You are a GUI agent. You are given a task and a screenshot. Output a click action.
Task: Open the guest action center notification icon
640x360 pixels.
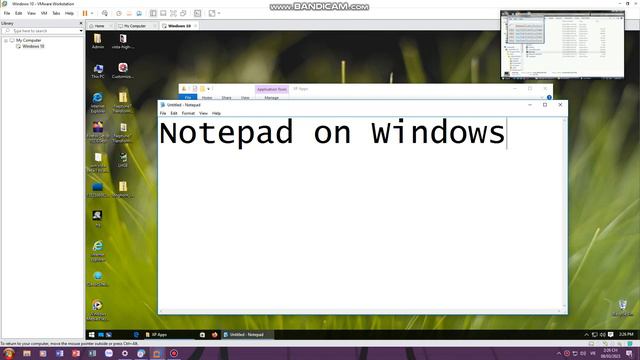pyautogui.click(x=611, y=335)
